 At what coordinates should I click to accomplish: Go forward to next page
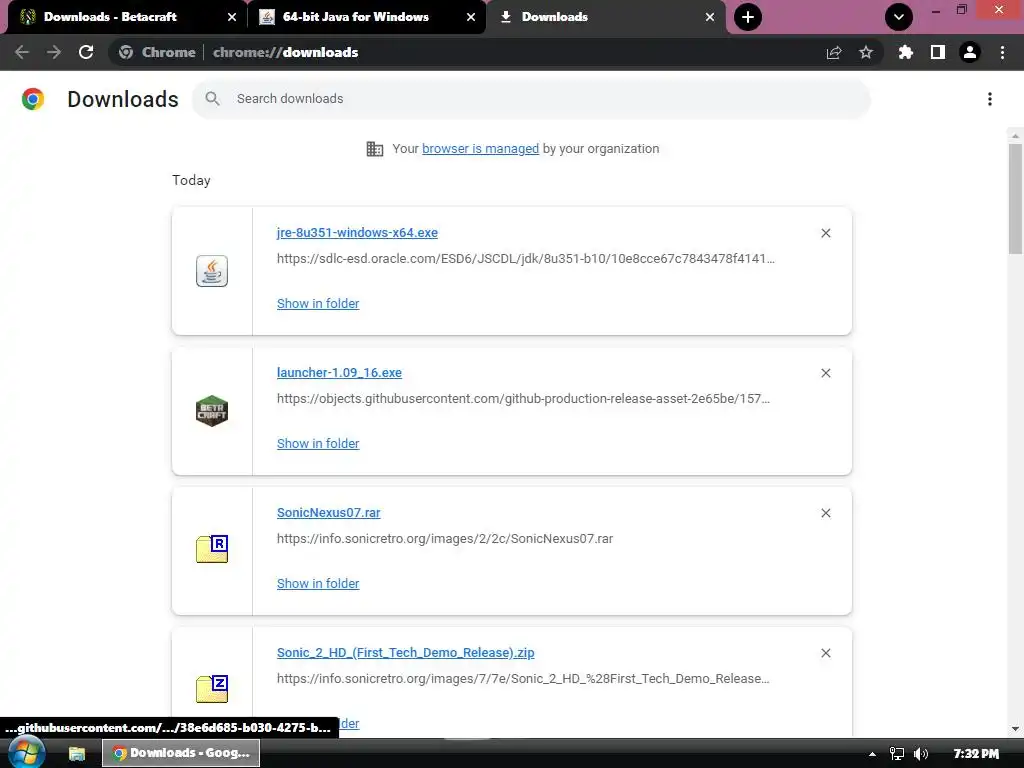tap(54, 52)
